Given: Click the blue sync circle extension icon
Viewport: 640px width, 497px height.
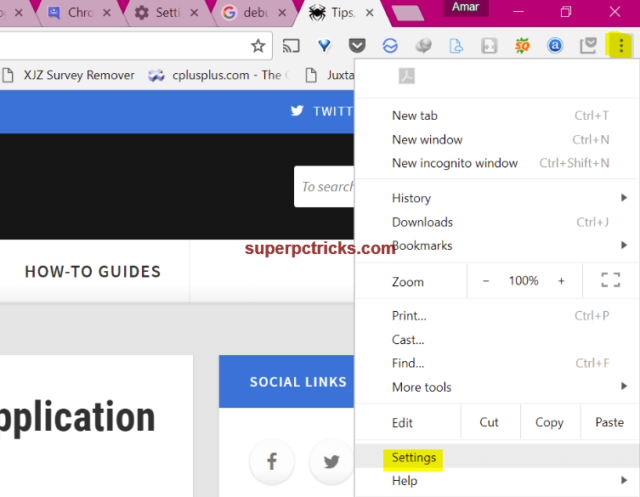Looking at the screenshot, I should [390, 46].
